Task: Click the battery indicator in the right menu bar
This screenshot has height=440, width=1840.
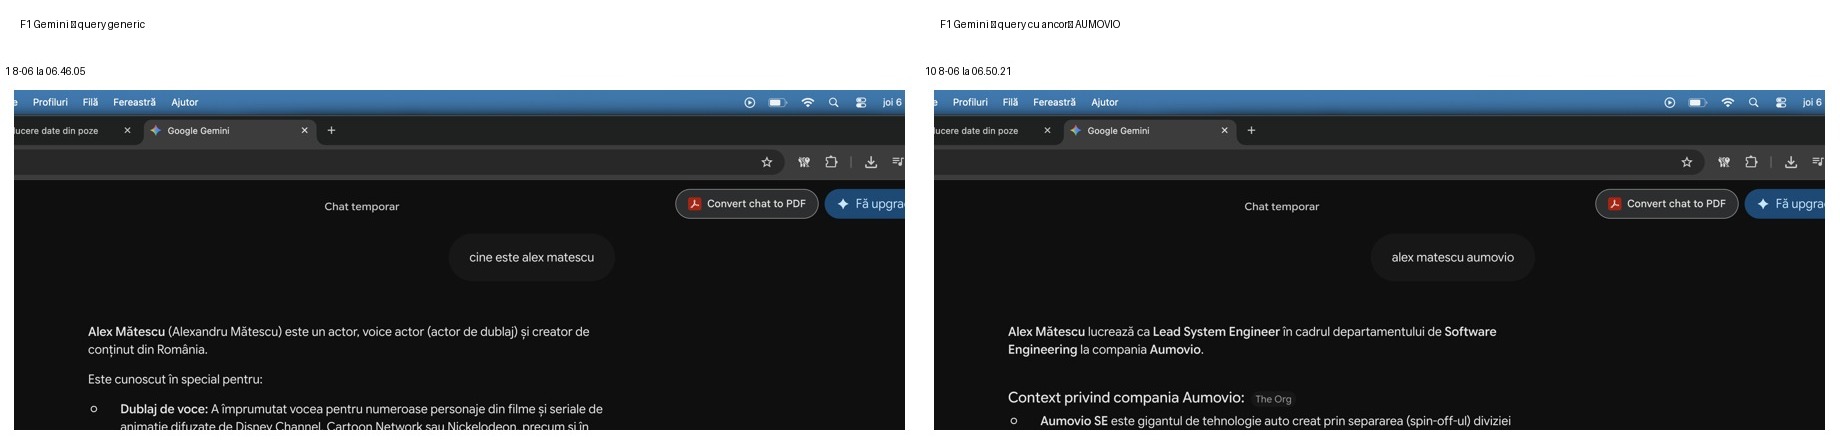Action: click(x=1697, y=102)
